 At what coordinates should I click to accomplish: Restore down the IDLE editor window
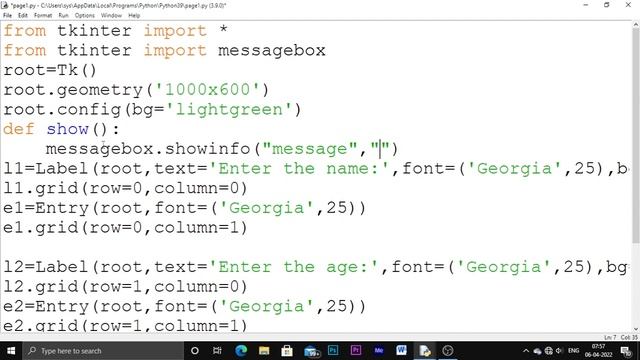[x=607, y=5]
